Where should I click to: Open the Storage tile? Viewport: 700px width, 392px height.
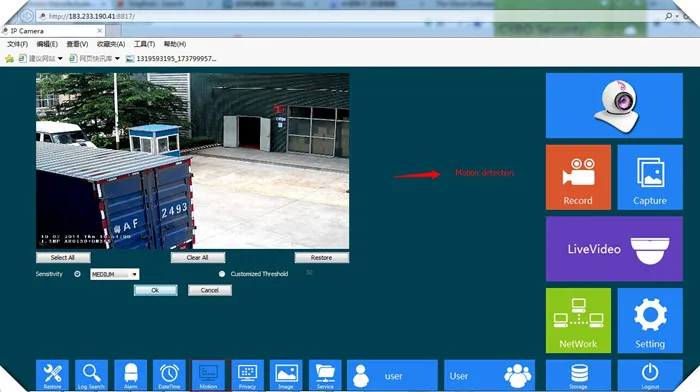click(579, 375)
